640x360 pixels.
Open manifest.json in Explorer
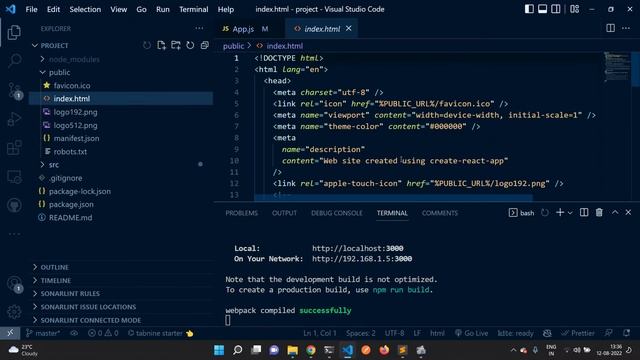click(76, 138)
